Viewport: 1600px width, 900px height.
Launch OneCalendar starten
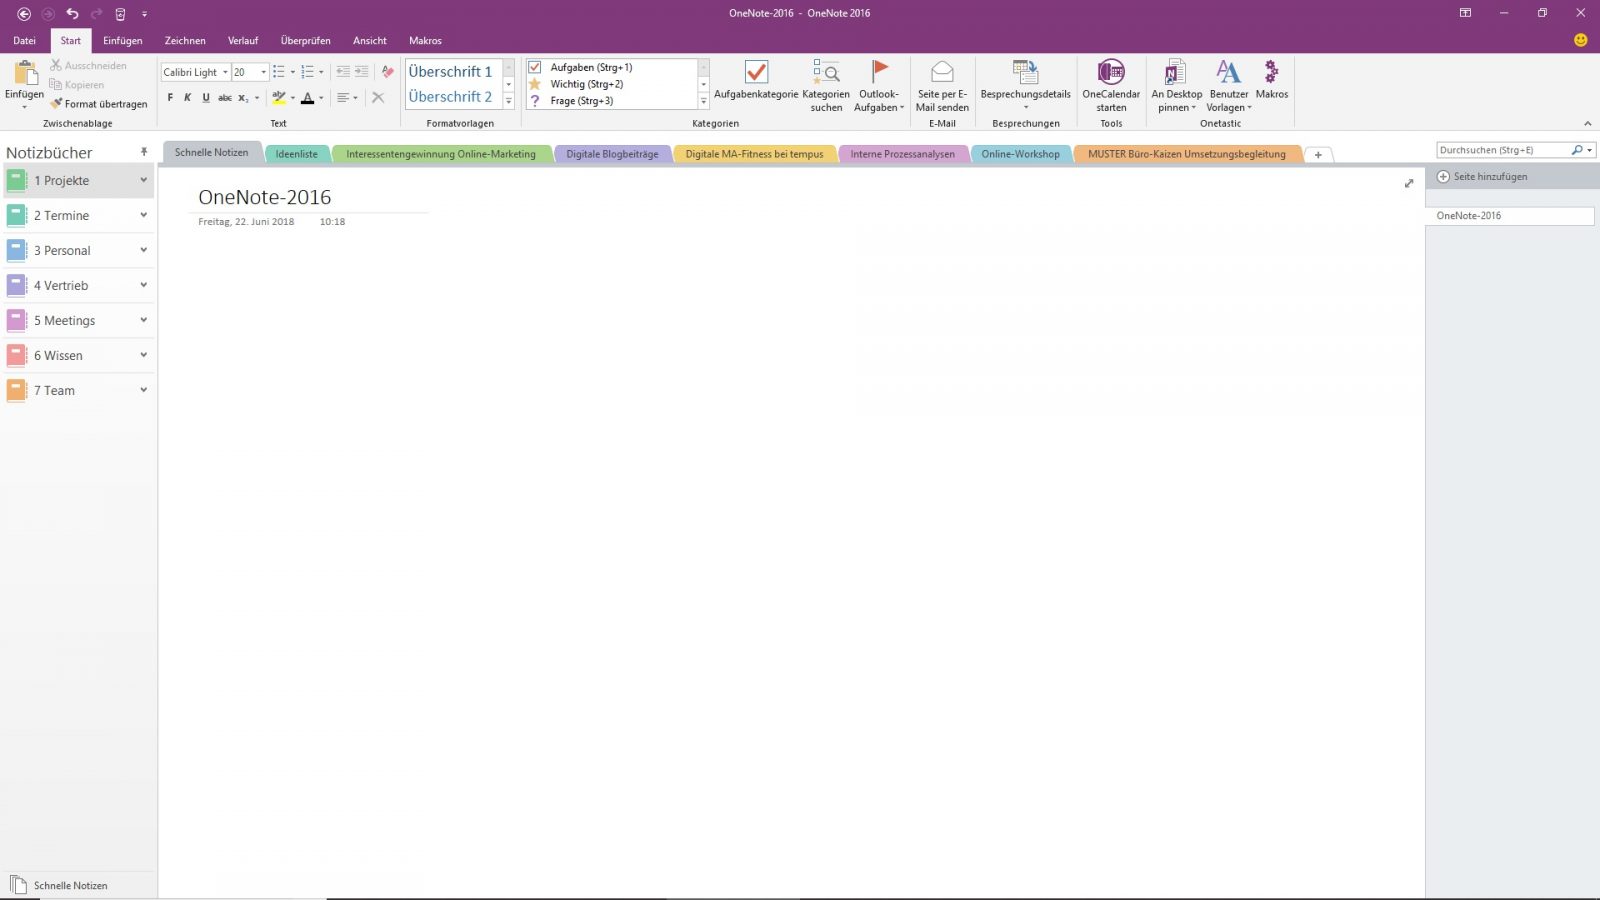1111,85
